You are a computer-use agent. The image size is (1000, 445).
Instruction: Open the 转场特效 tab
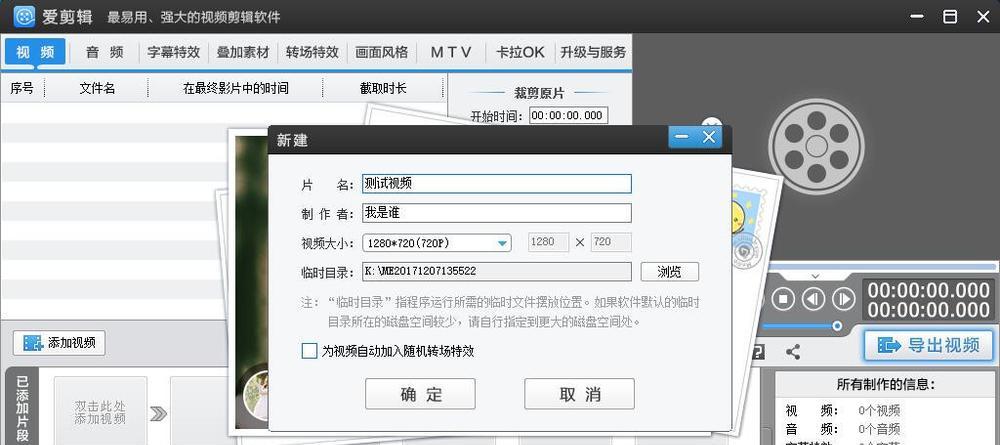point(312,52)
